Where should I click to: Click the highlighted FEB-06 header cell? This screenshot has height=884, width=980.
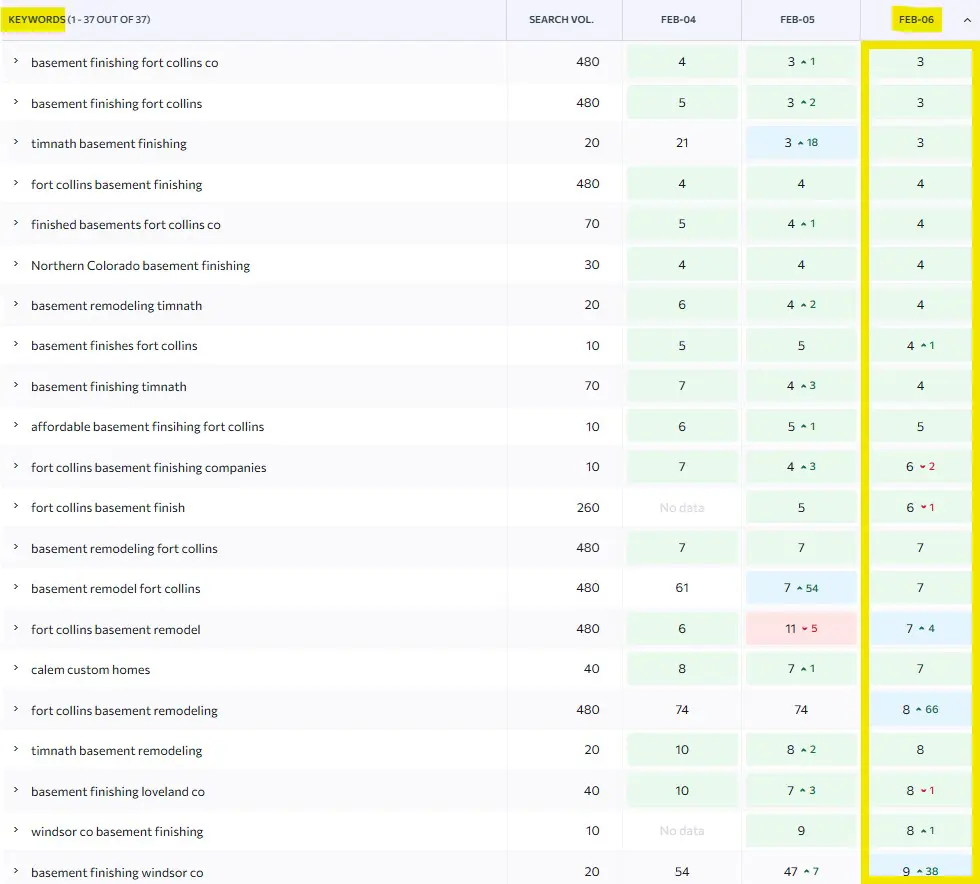pos(917,19)
